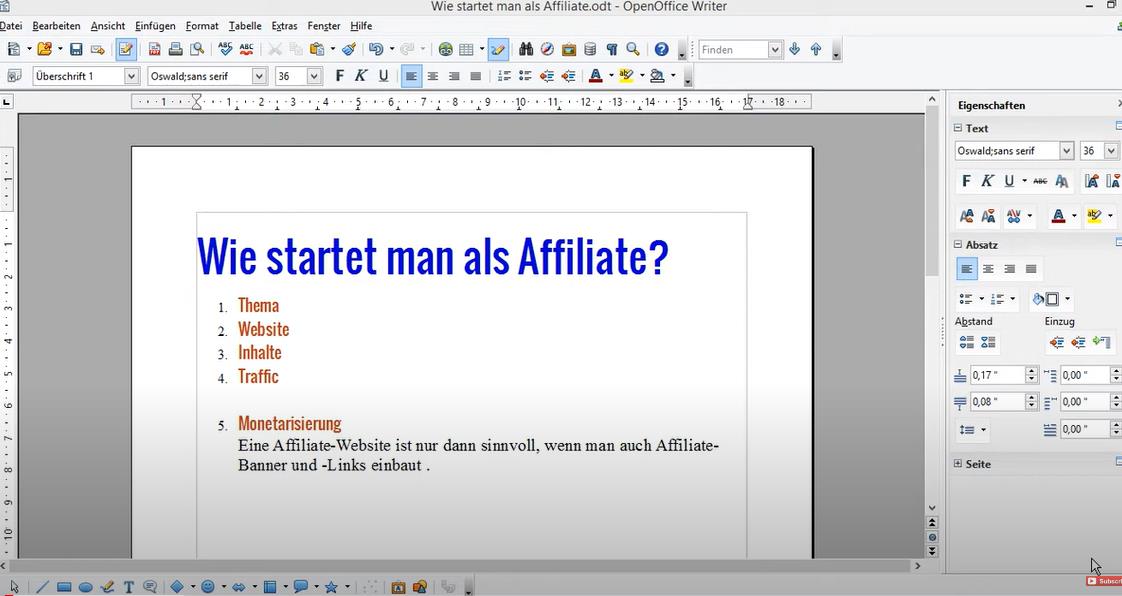Undo the last action
Screen dimensions: 1122x596
[376, 49]
